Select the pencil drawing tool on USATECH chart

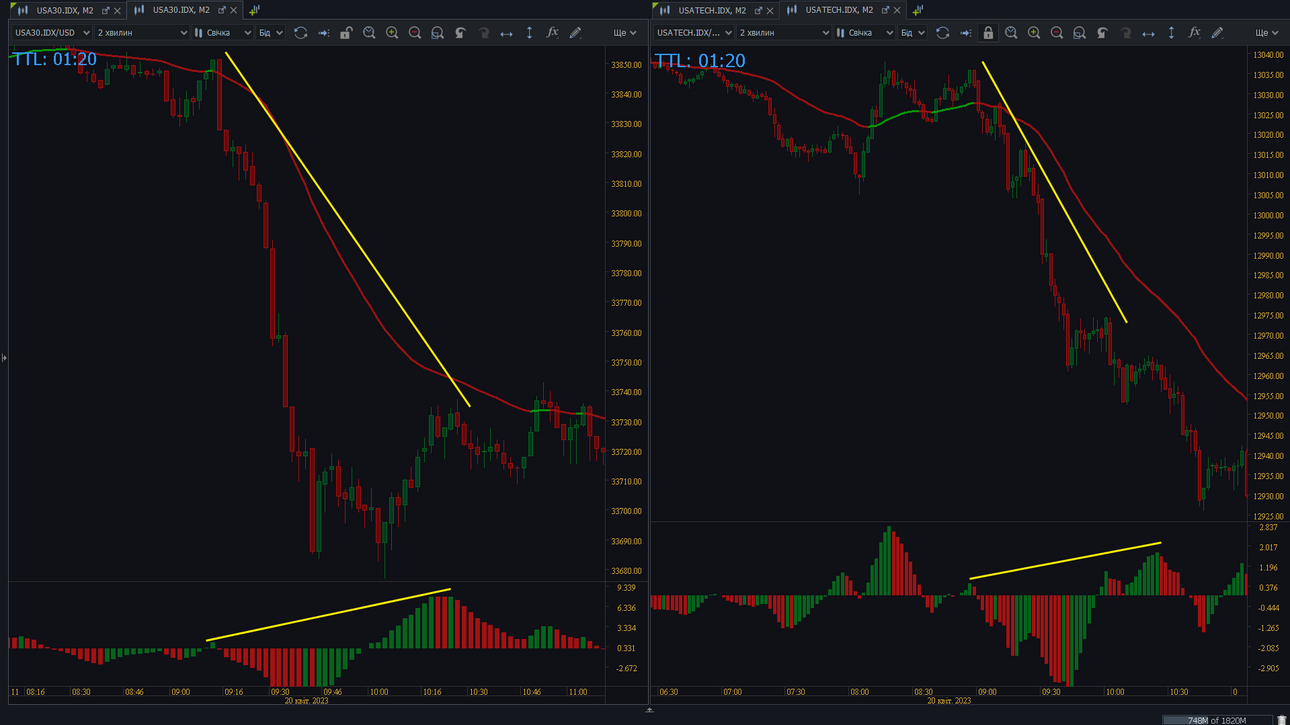pos(1217,33)
